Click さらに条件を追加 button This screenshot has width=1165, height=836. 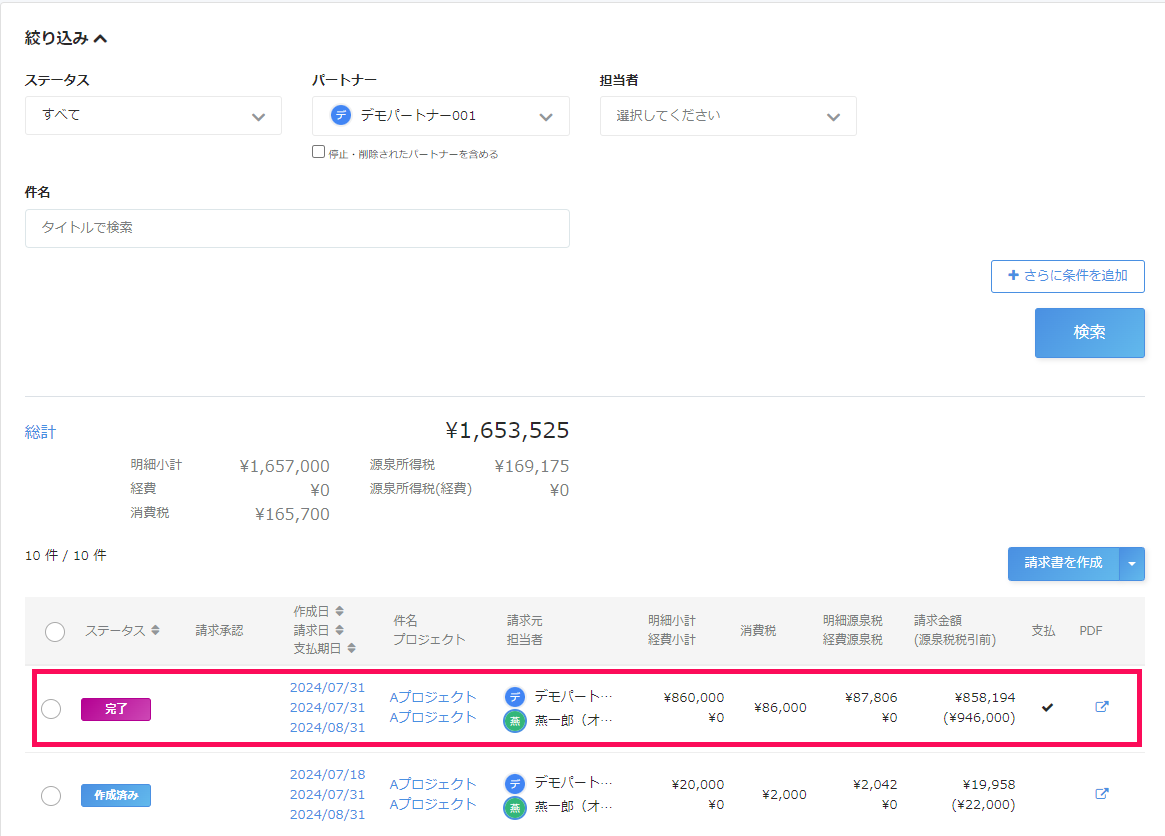[x=1067, y=276]
